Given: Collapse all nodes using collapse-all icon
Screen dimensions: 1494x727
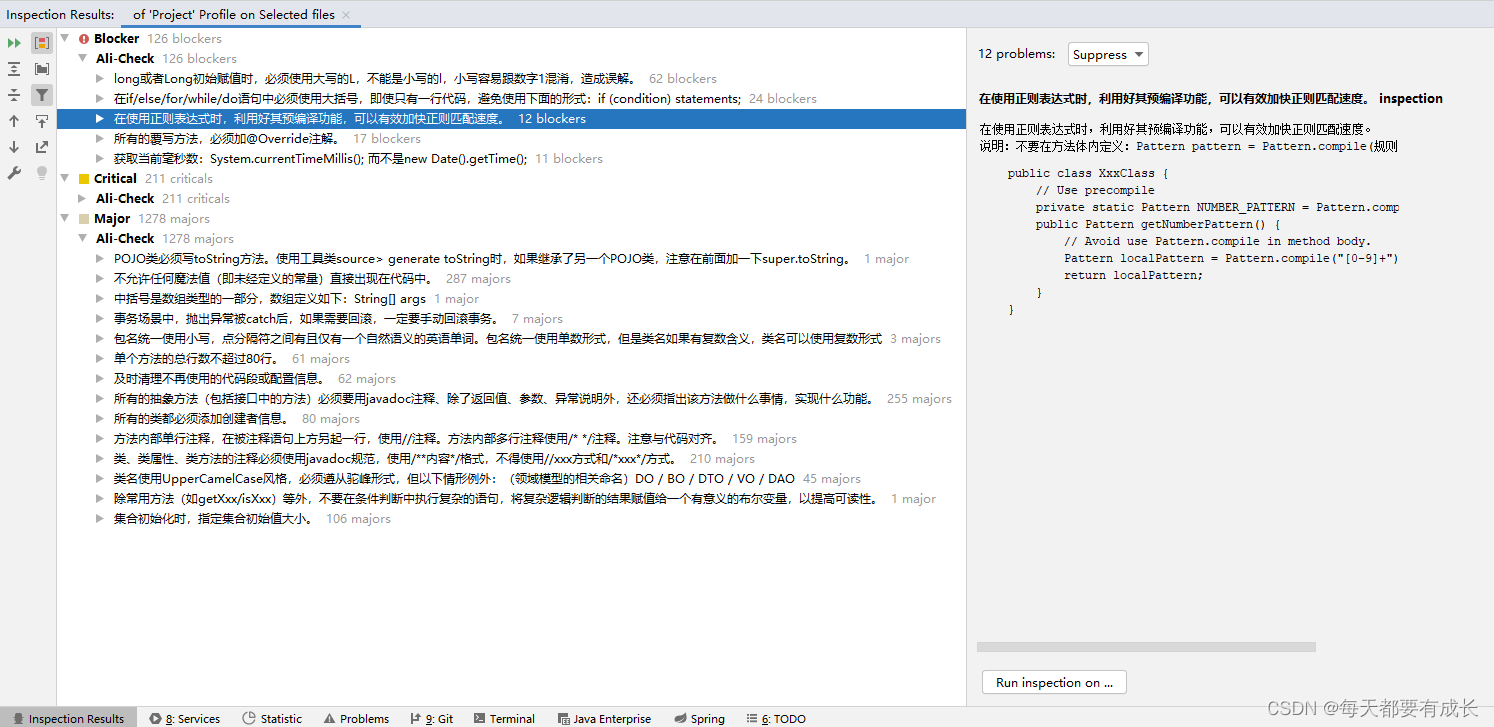Looking at the screenshot, I should 14,95.
